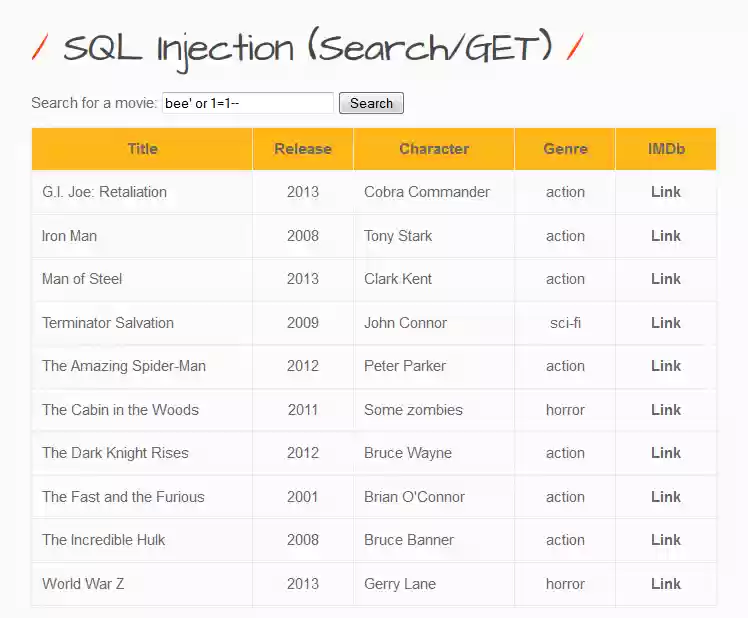Click the Title column header
Screen dimensions: 748x618
(142, 149)
